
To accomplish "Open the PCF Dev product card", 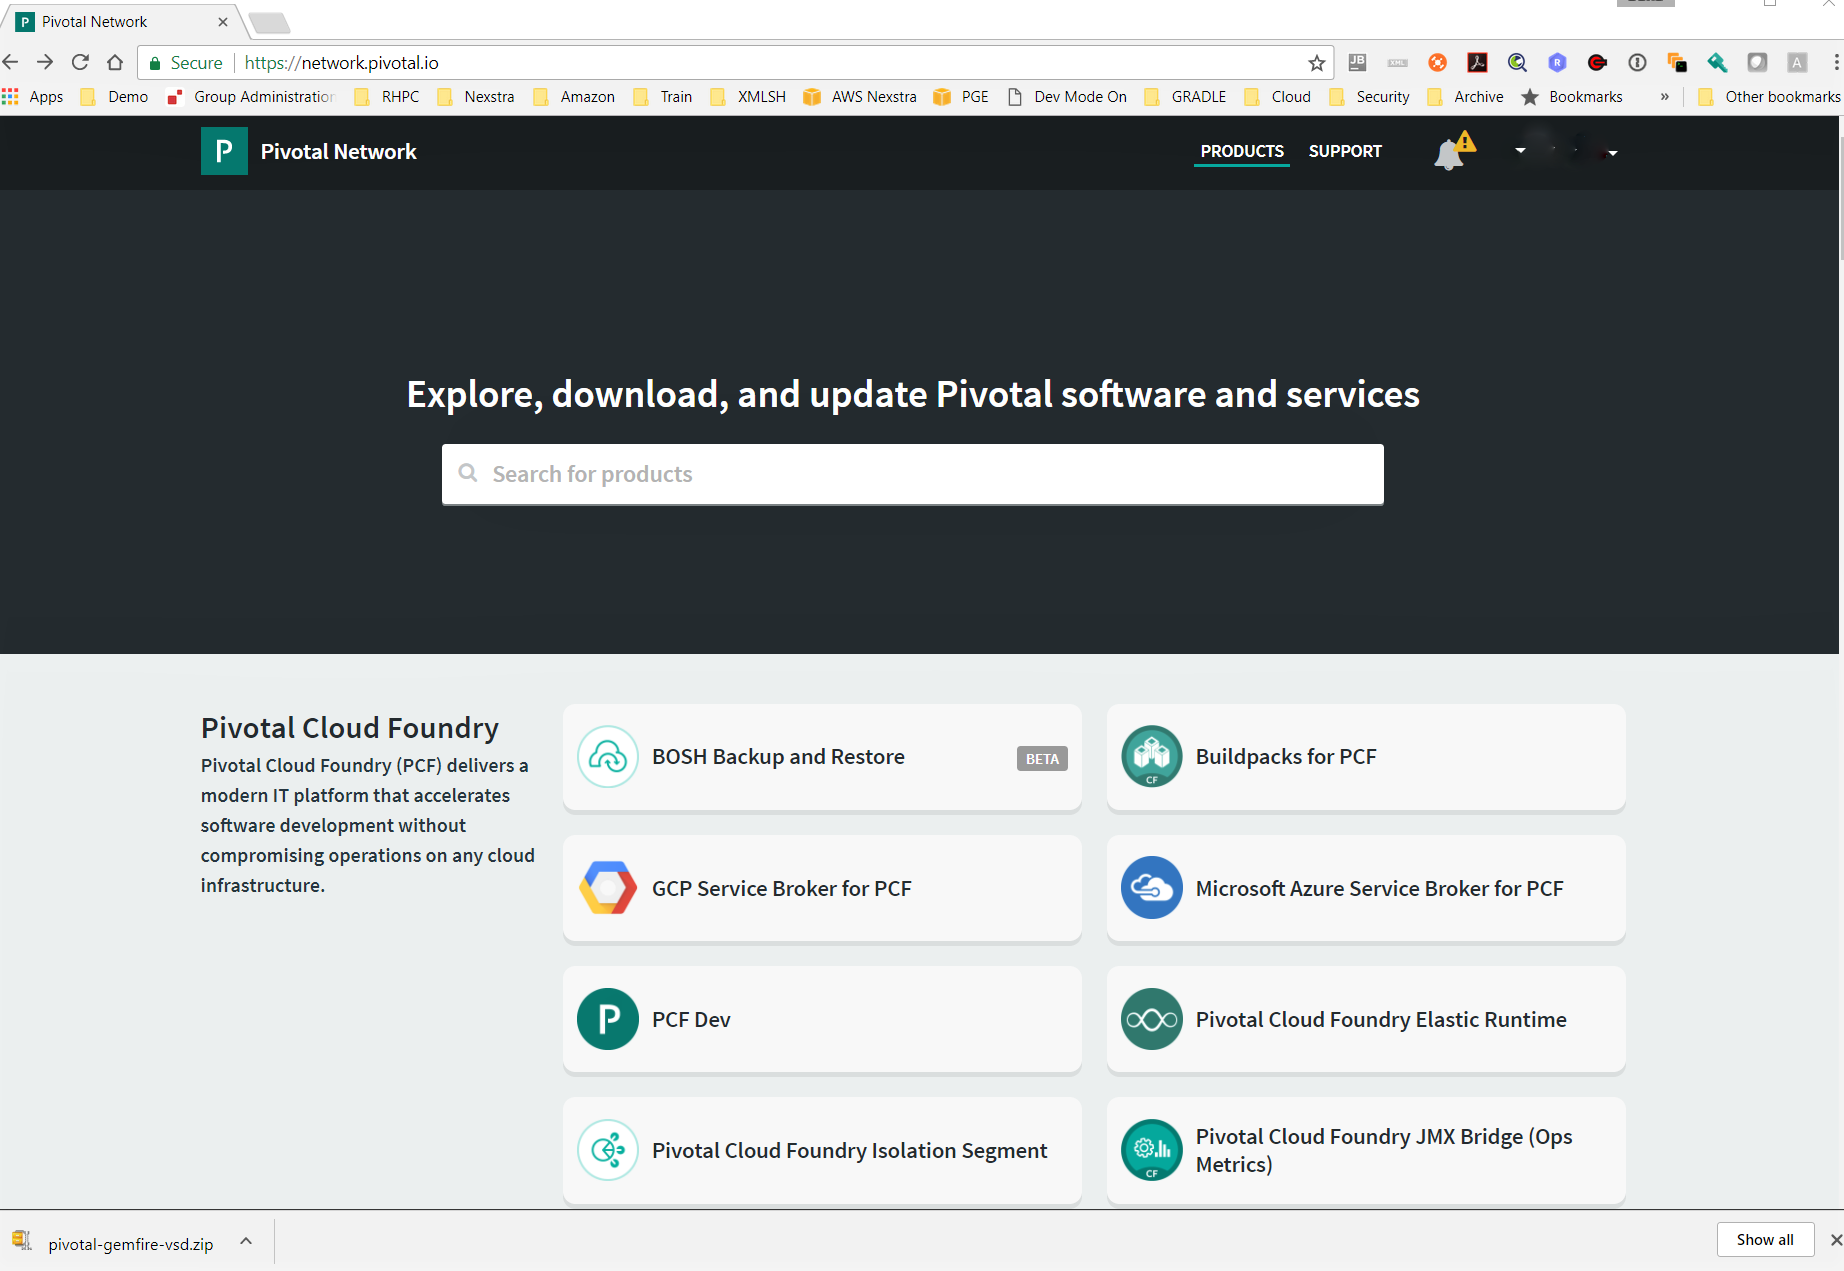I will (822, 1019).
